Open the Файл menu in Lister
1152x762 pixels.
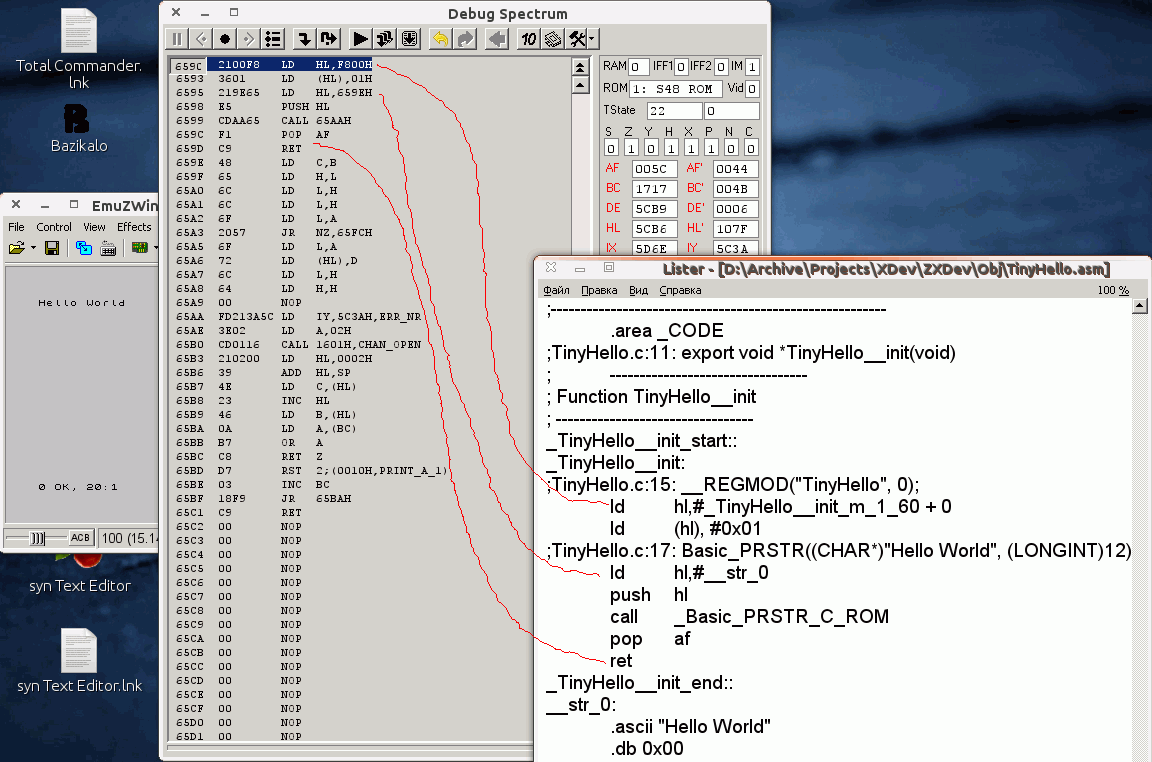556,290
